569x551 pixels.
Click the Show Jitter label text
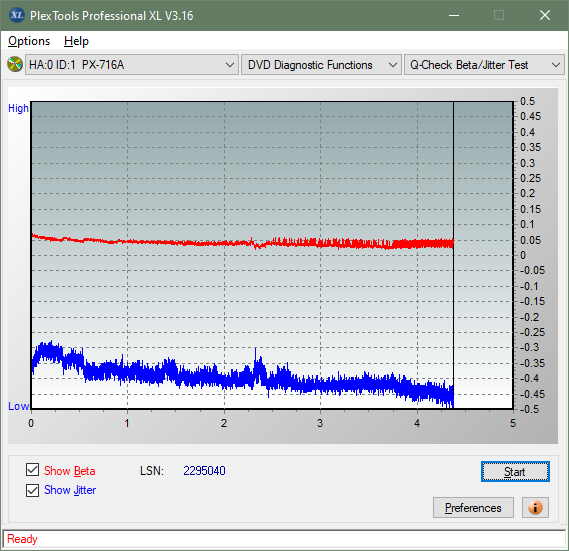70,490
